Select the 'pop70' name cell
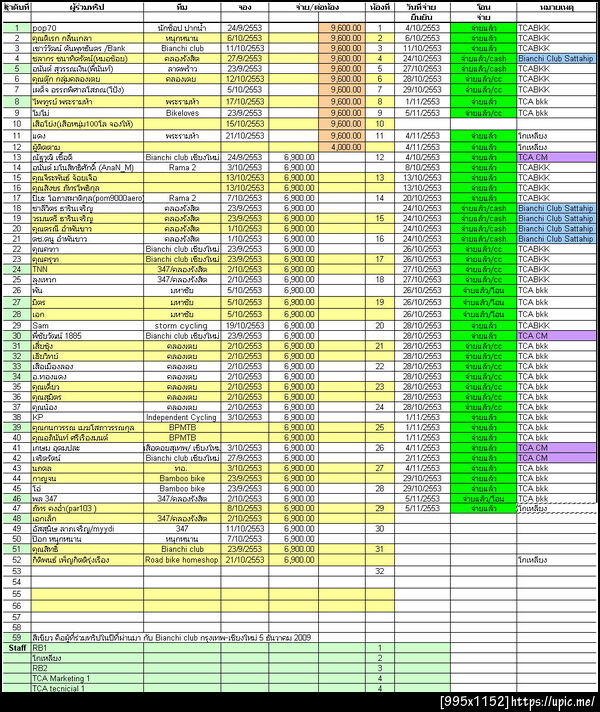The image size is (600, 712). tap(87, 28)
